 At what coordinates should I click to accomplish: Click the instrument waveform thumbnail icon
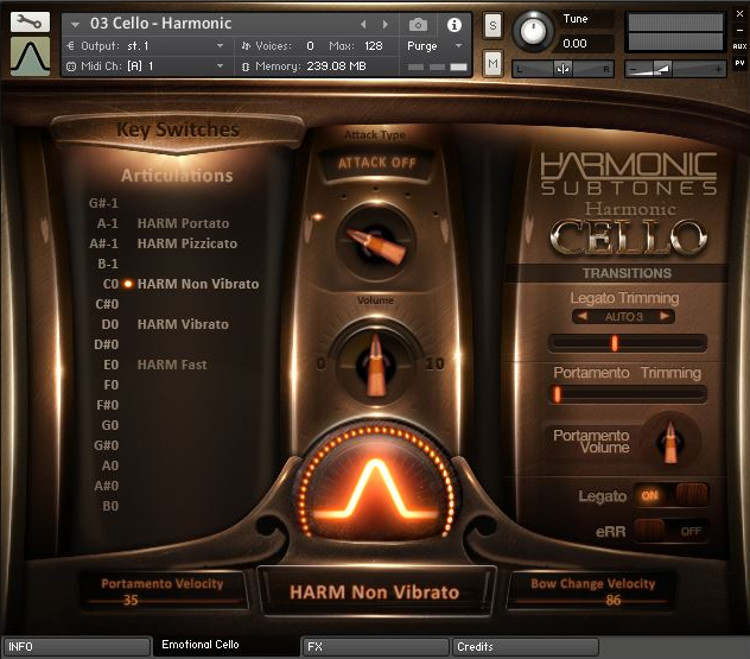coord(30,56)
